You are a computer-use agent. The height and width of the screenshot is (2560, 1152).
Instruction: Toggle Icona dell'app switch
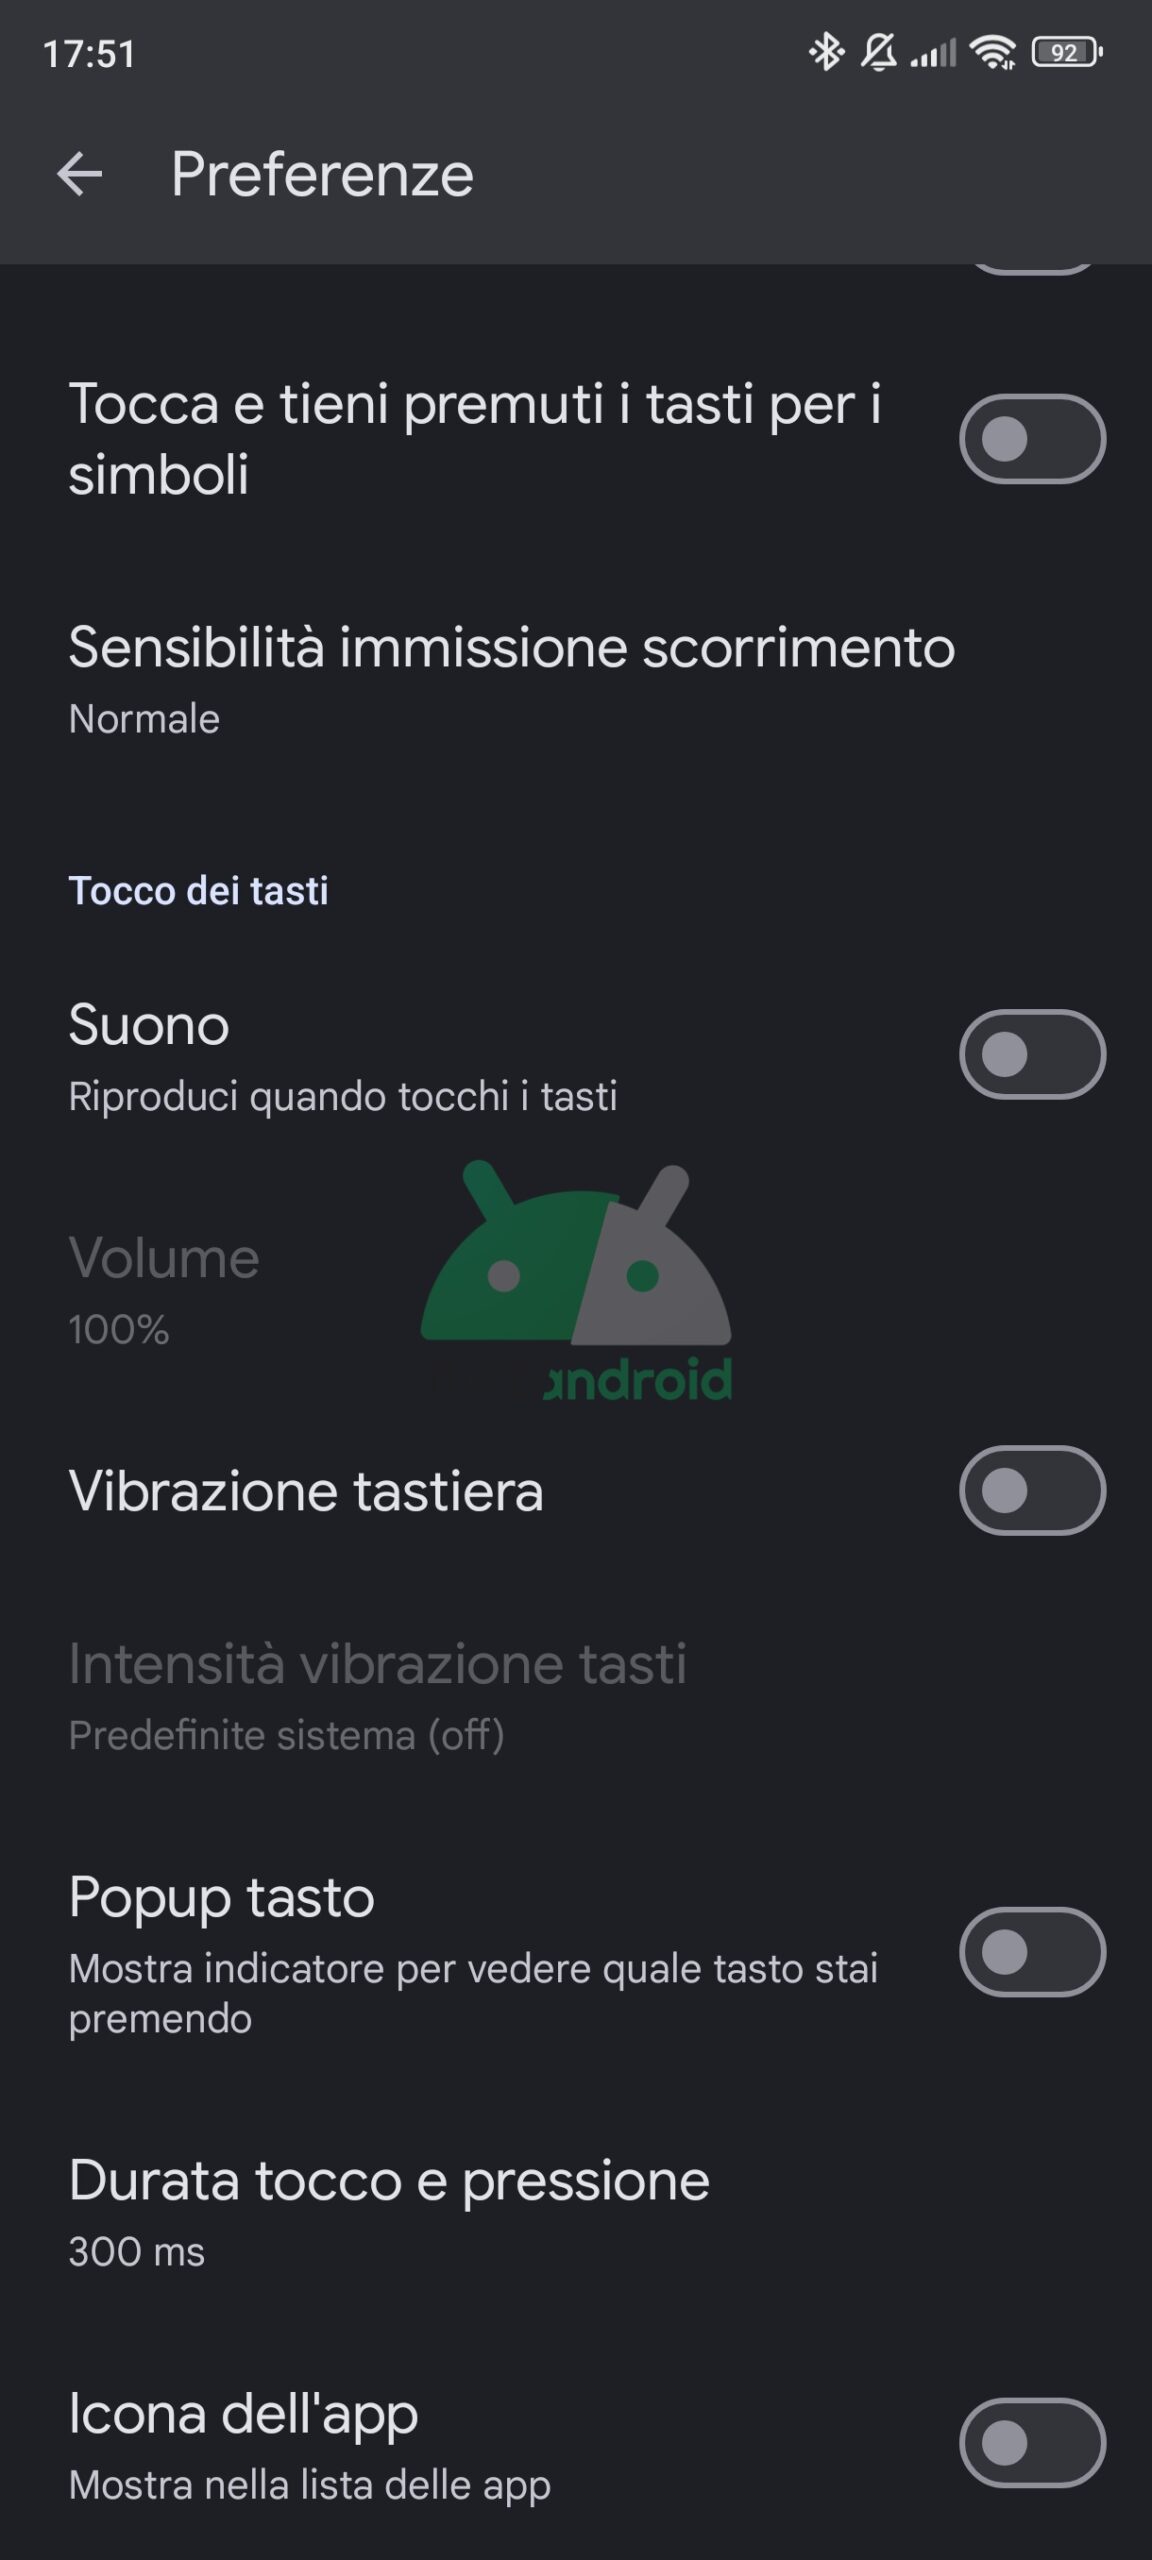point(1032,2442)
